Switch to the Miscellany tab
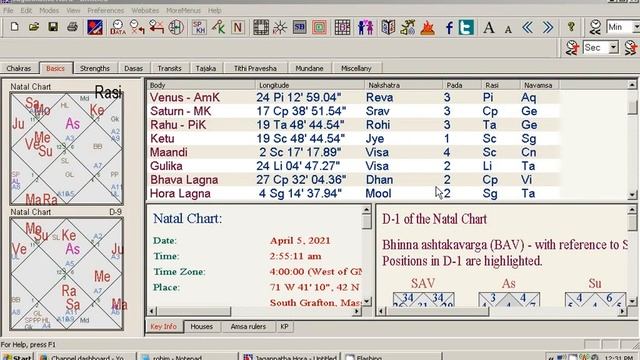Image resolution: width=640 pixels, height=360 pixels. pyautogui.click(x=356, y=68)
